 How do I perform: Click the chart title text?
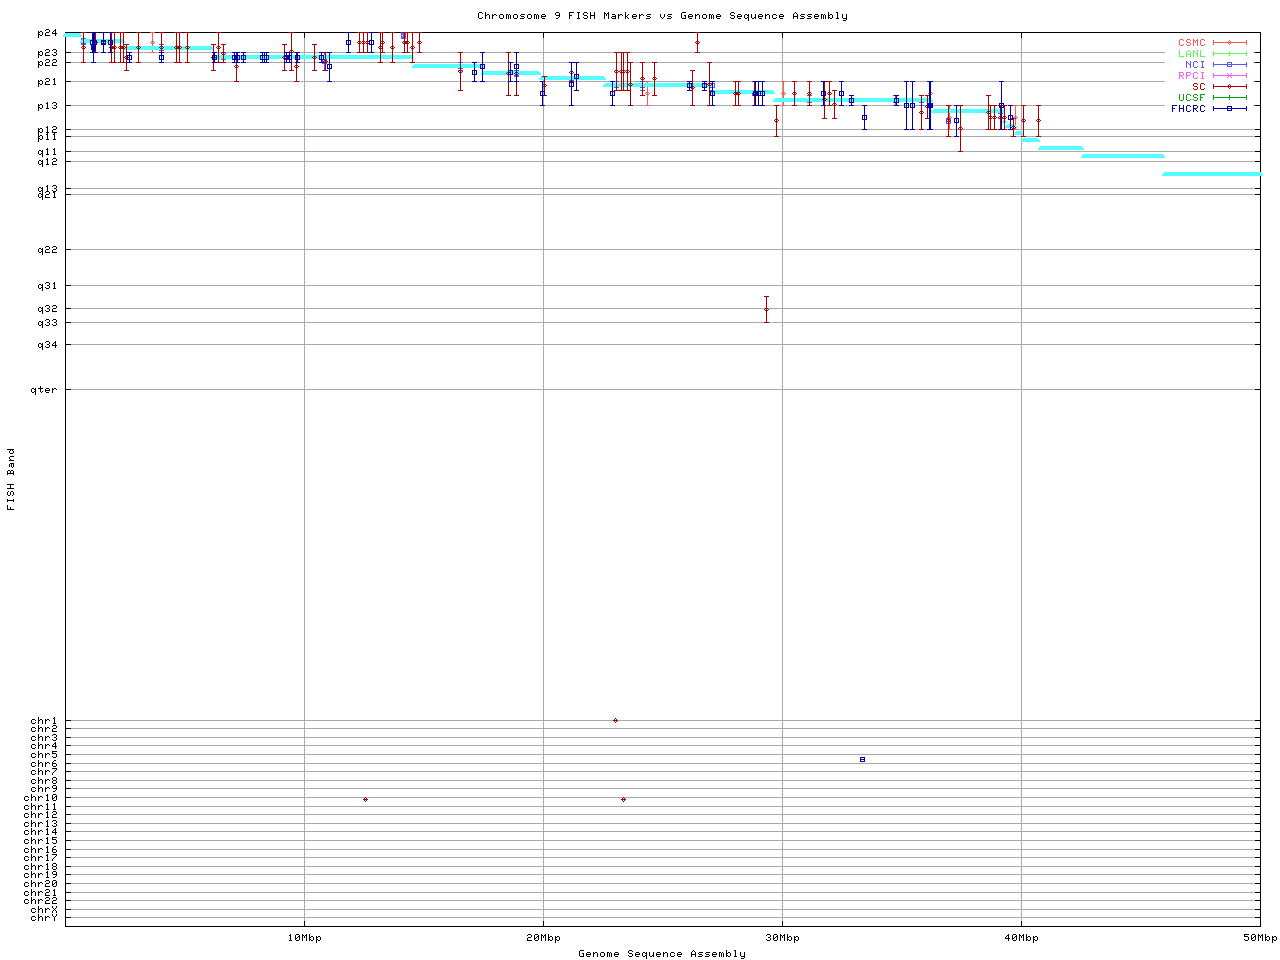click(662, 16)
